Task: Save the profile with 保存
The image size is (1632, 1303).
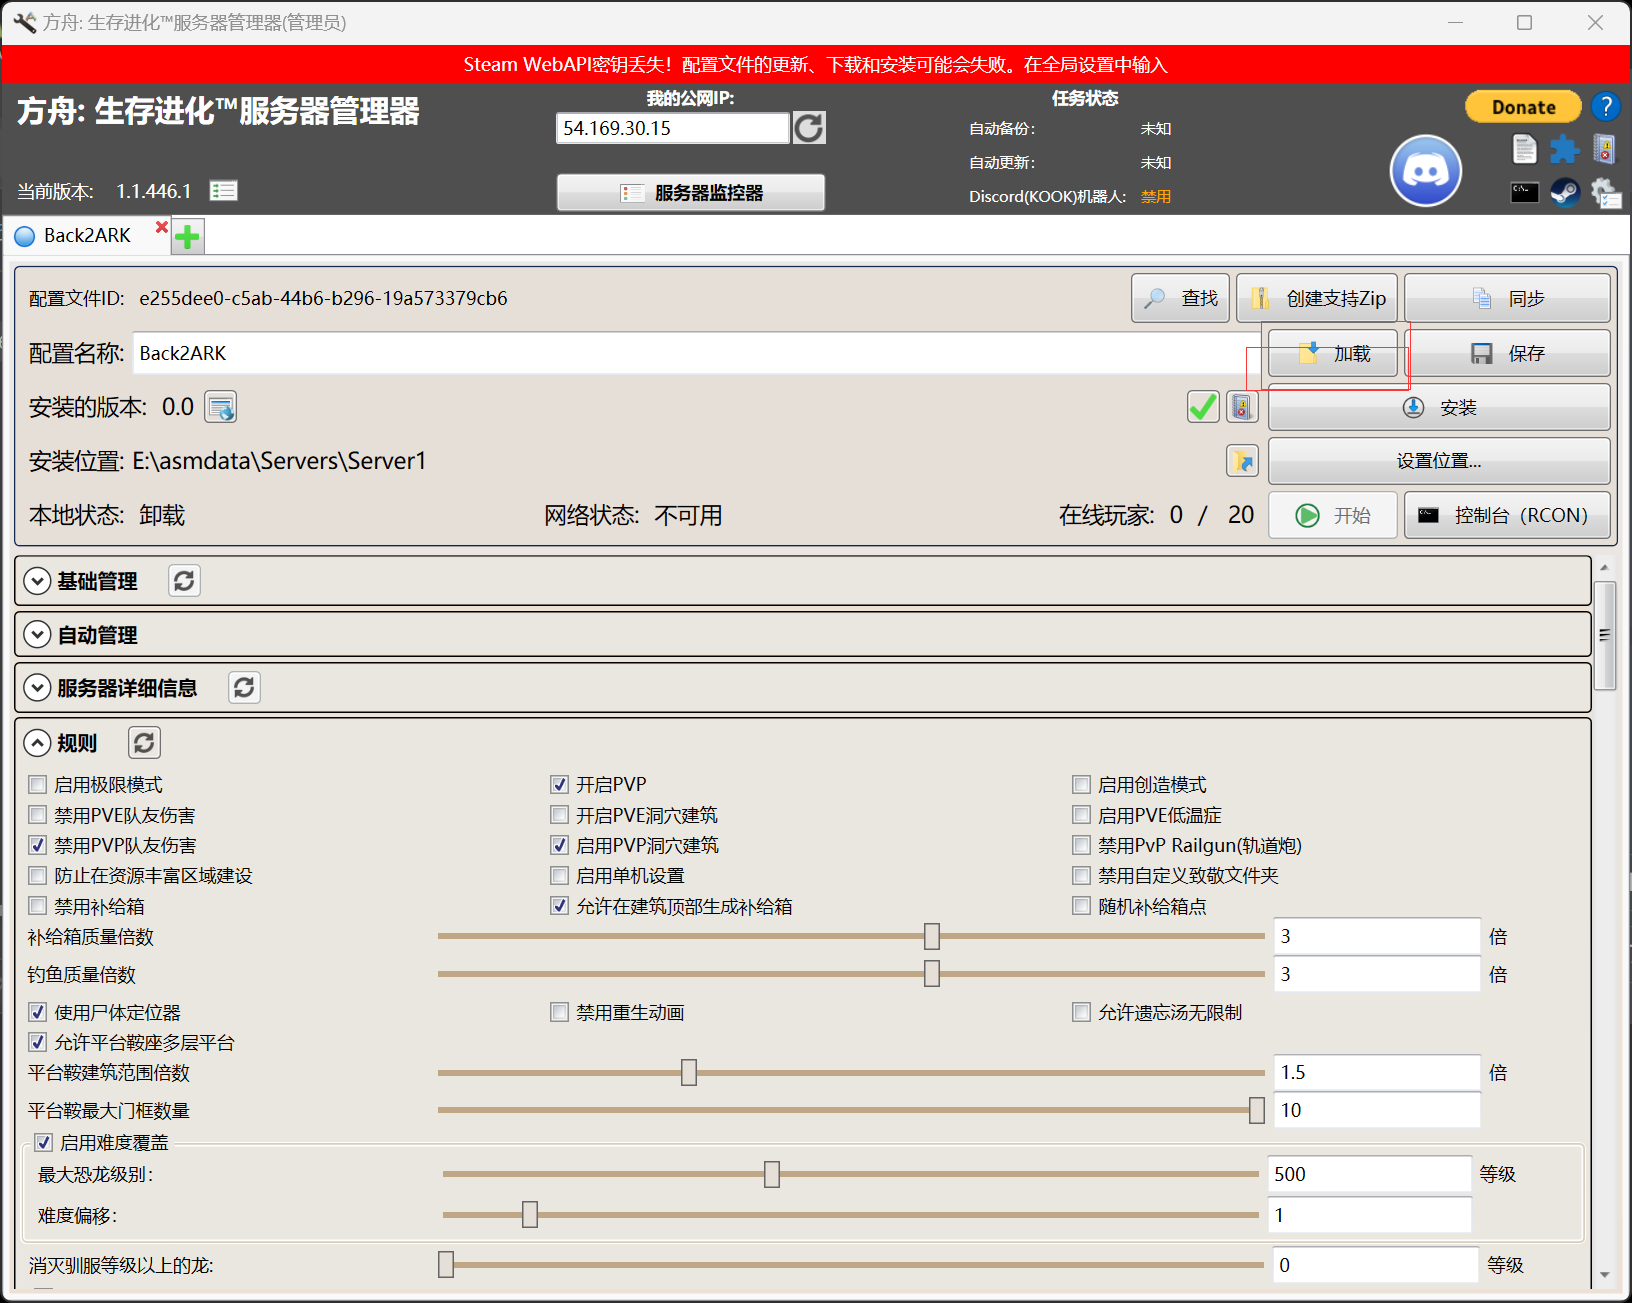Action: [x=1507, y=353]
